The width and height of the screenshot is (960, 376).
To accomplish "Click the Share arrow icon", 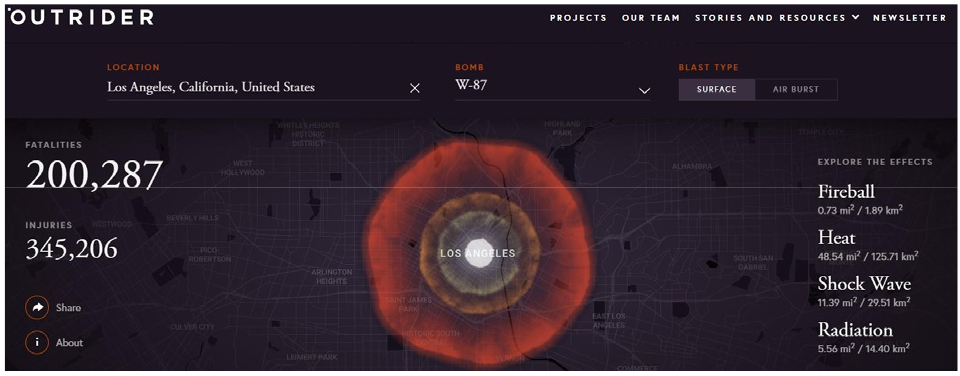I will (37, 307).
